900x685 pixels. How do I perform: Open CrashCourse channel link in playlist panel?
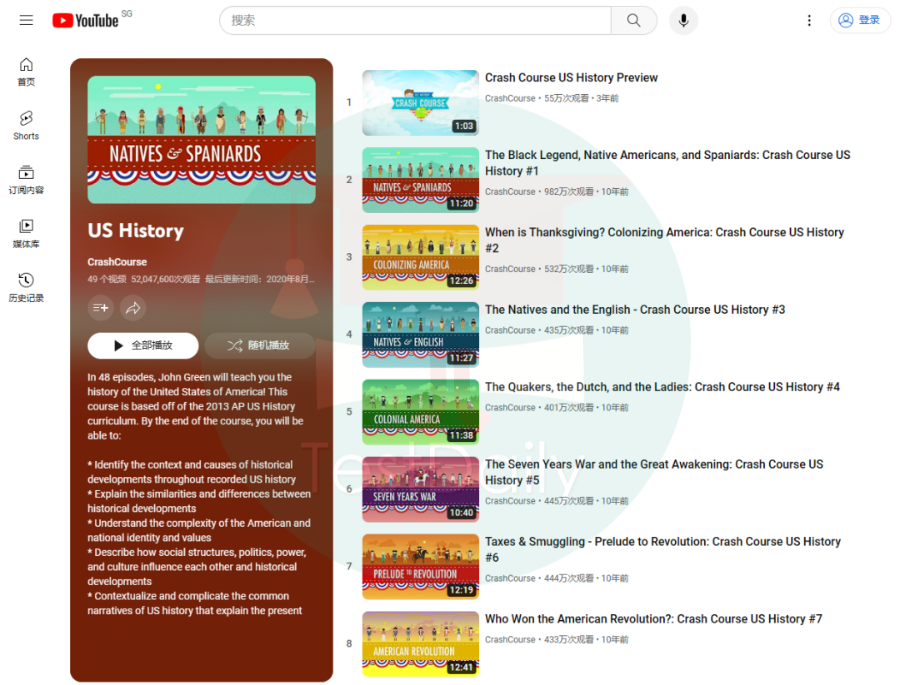[x=116, y=262]
